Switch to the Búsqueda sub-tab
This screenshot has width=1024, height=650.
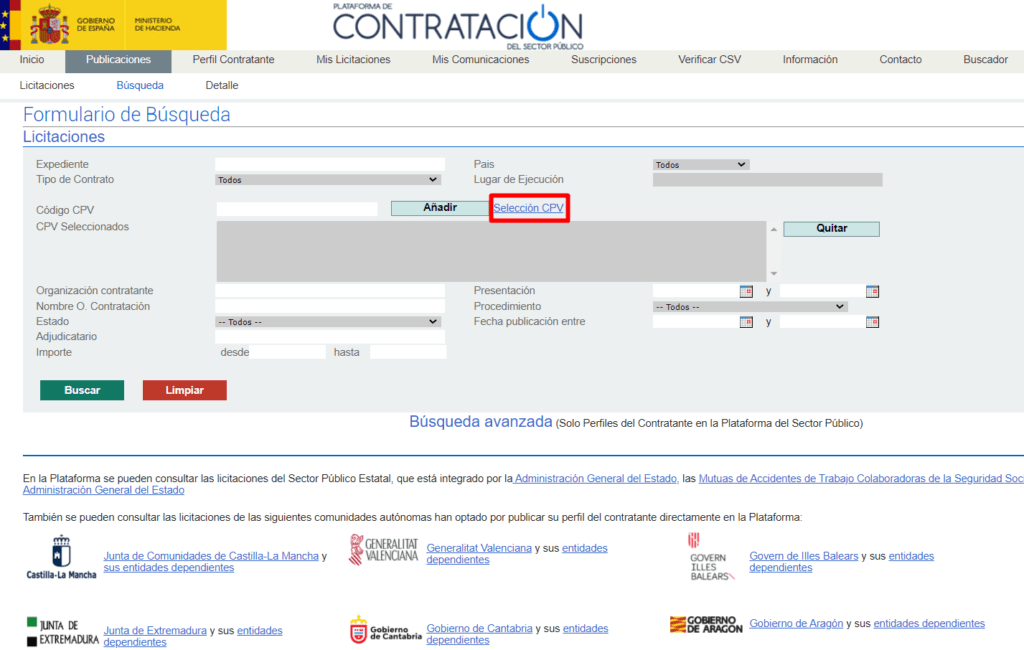(140, 86)
